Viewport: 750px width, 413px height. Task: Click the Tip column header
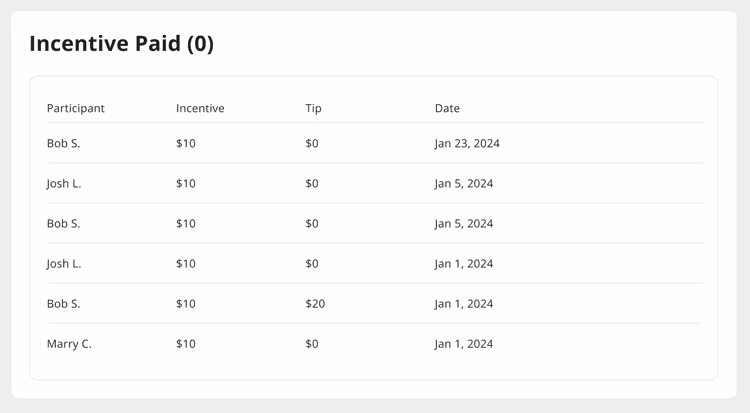tap(313, 109)
